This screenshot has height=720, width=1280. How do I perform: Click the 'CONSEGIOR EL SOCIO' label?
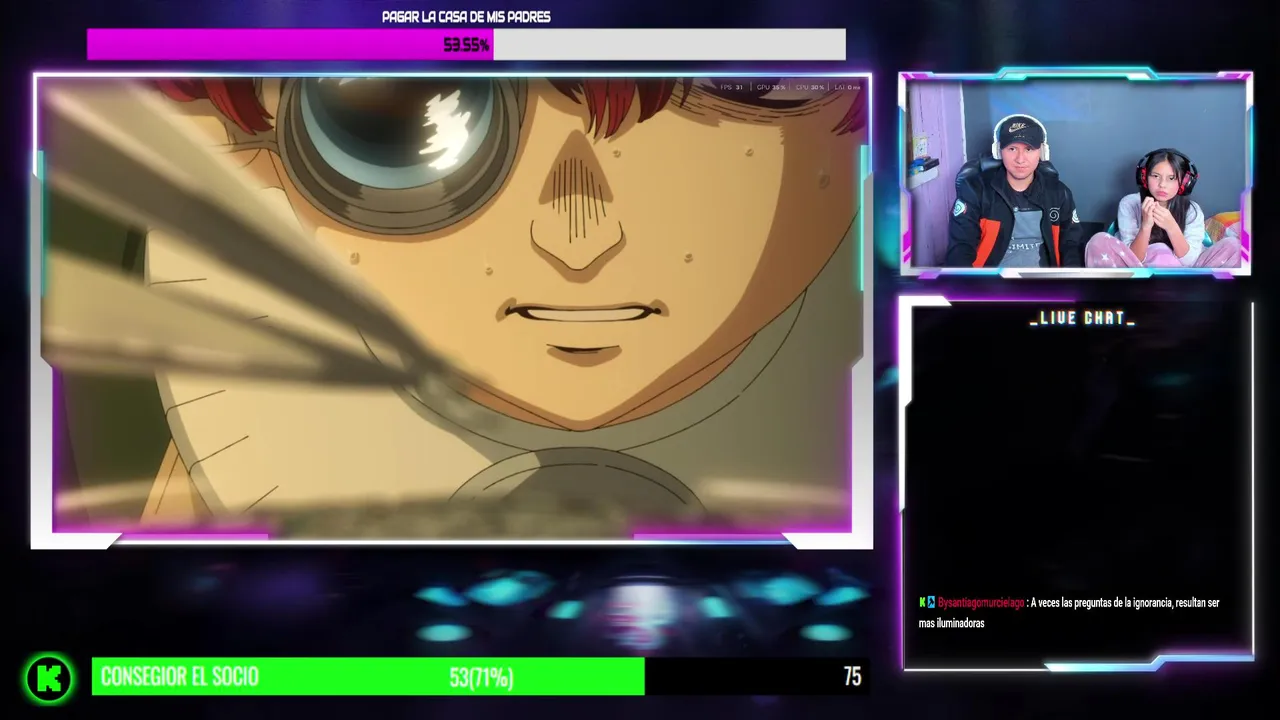pos(180,677)
